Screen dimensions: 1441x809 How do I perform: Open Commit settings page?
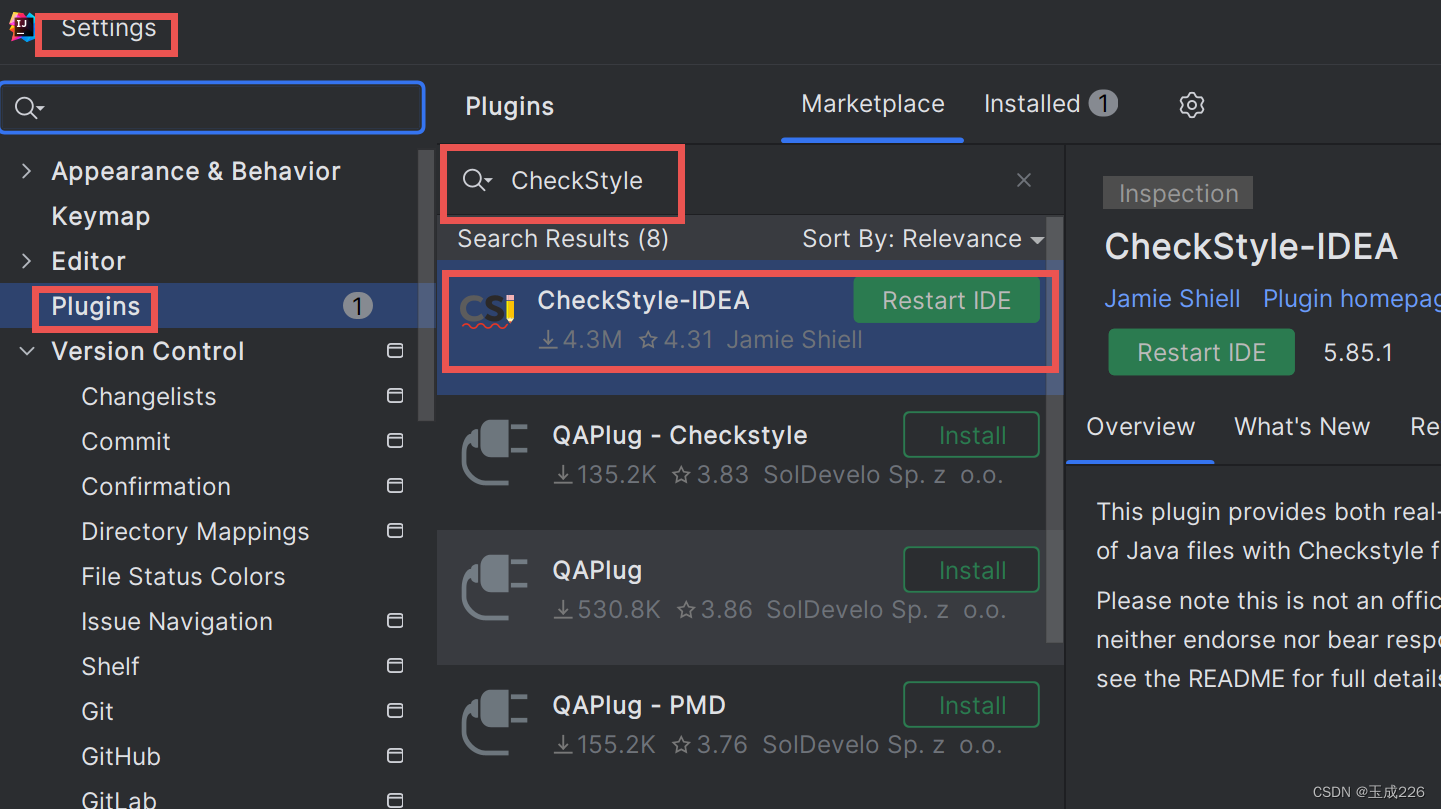point(126,441)
